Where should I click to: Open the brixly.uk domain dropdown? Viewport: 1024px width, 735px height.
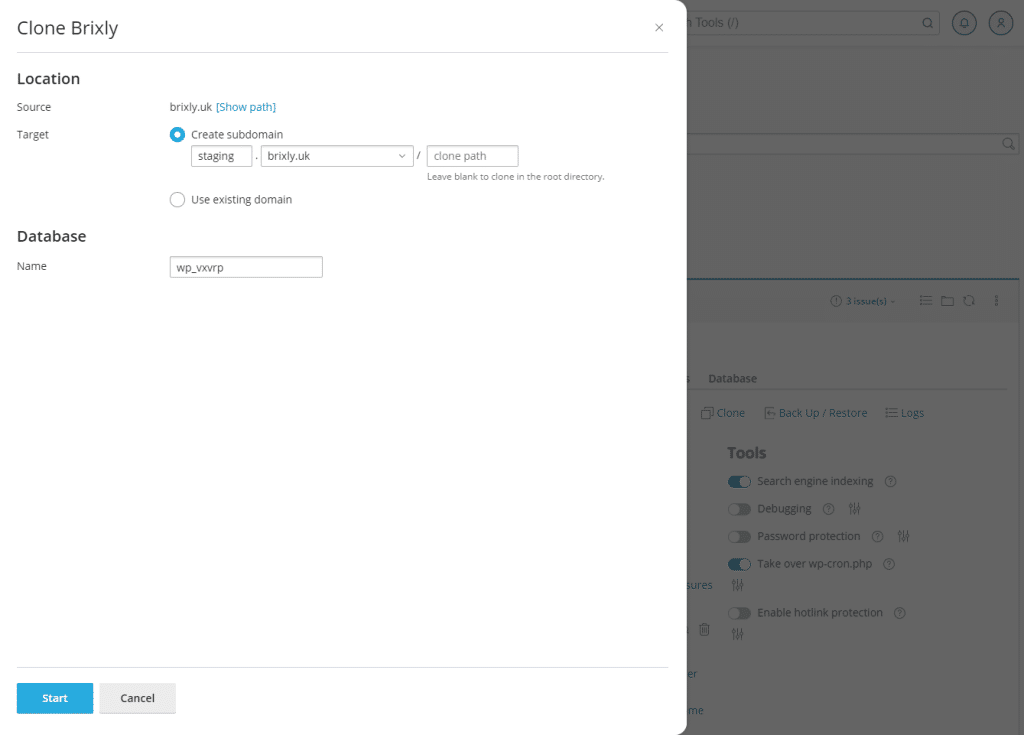(337, 156)
